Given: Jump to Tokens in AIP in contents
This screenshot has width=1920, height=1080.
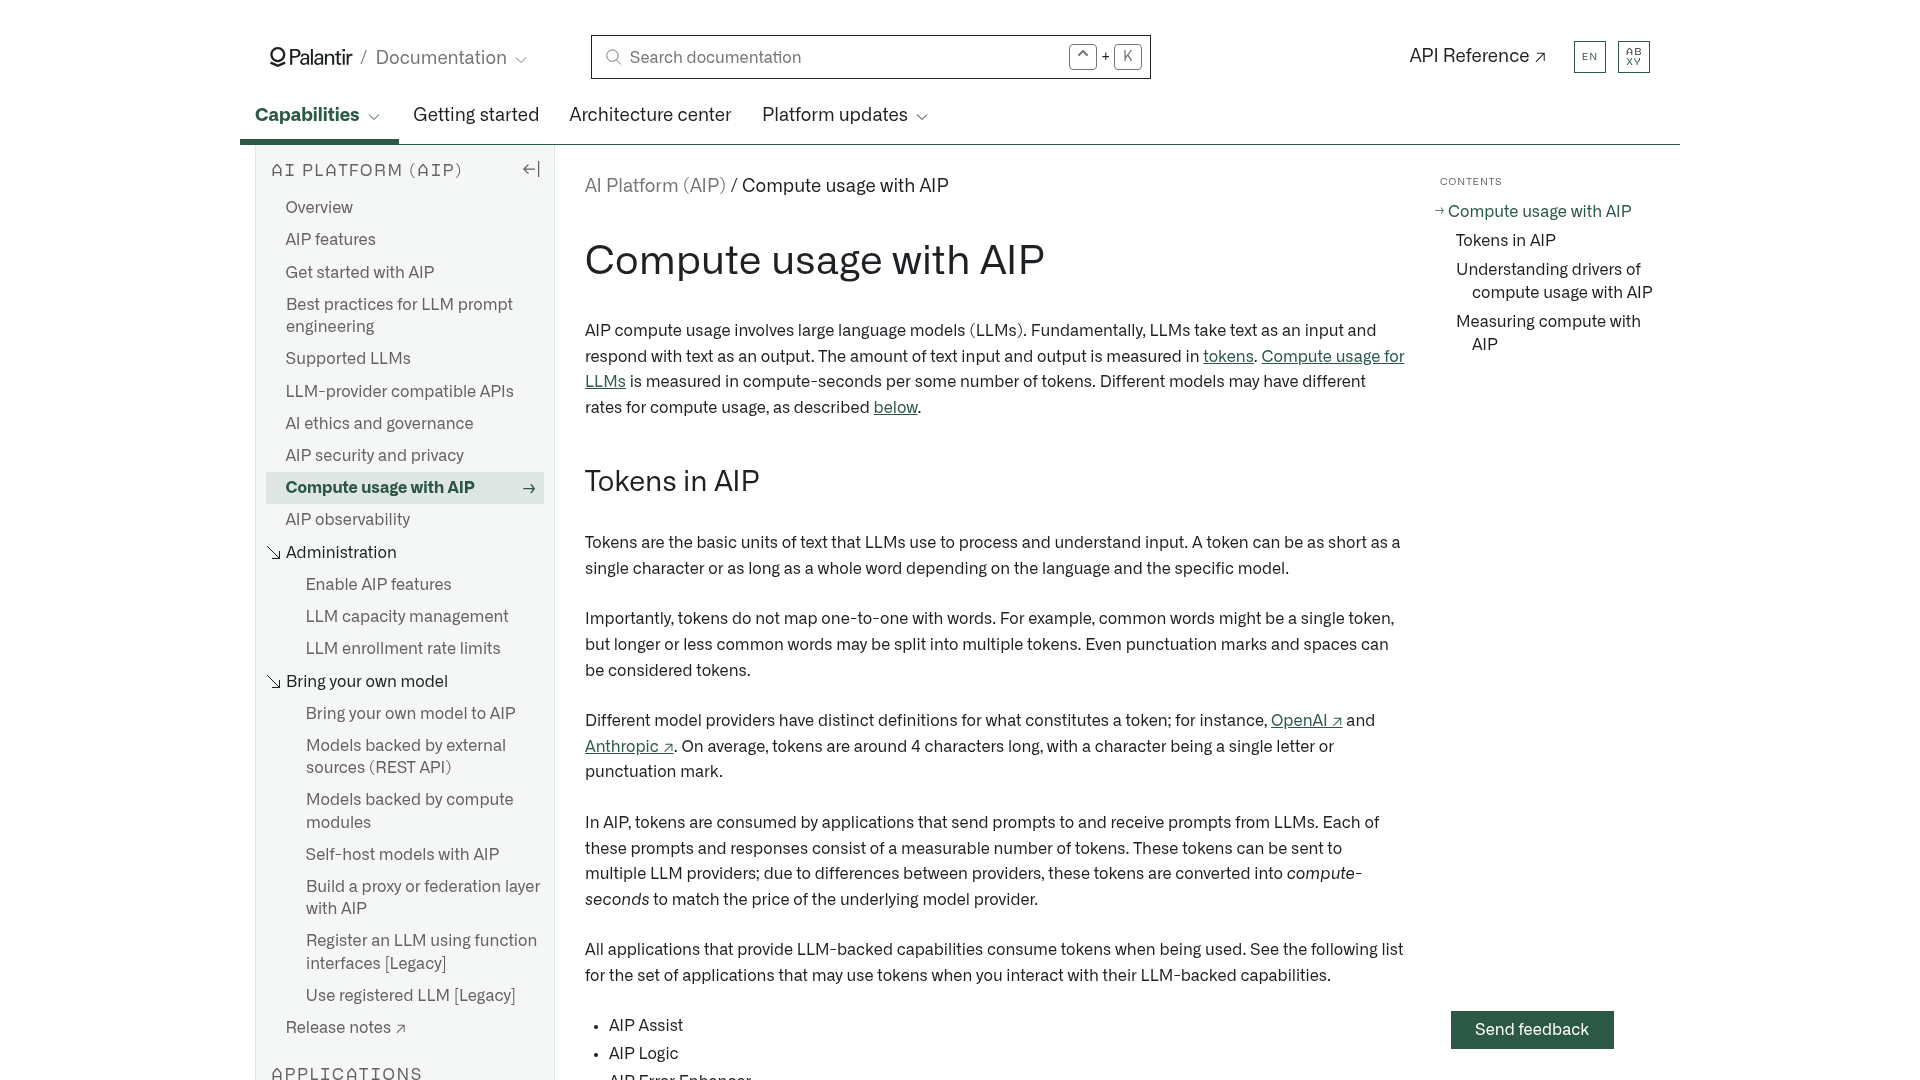Looking at the screenshot, I should coord(1505,240).
